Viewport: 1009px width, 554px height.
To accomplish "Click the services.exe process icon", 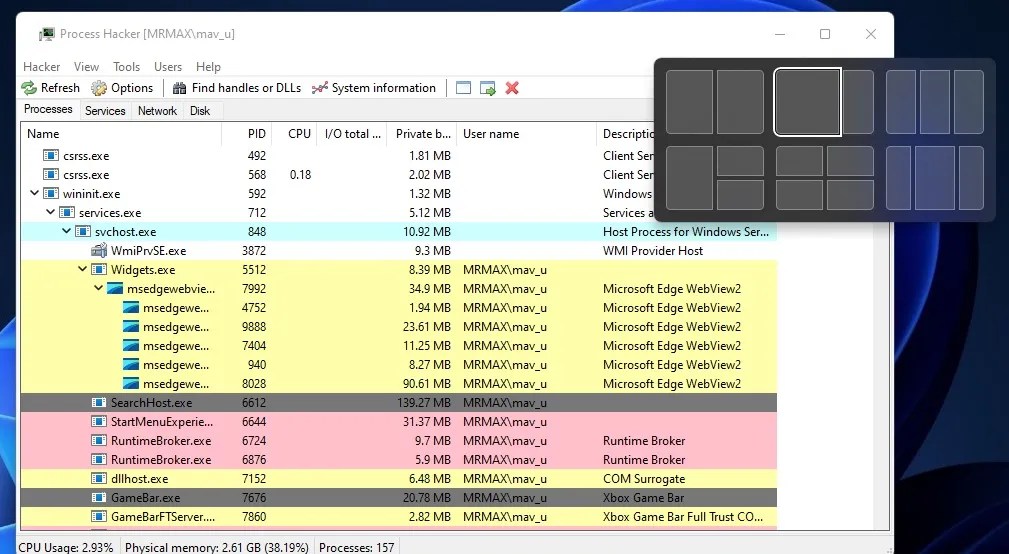I will point(67,212).
